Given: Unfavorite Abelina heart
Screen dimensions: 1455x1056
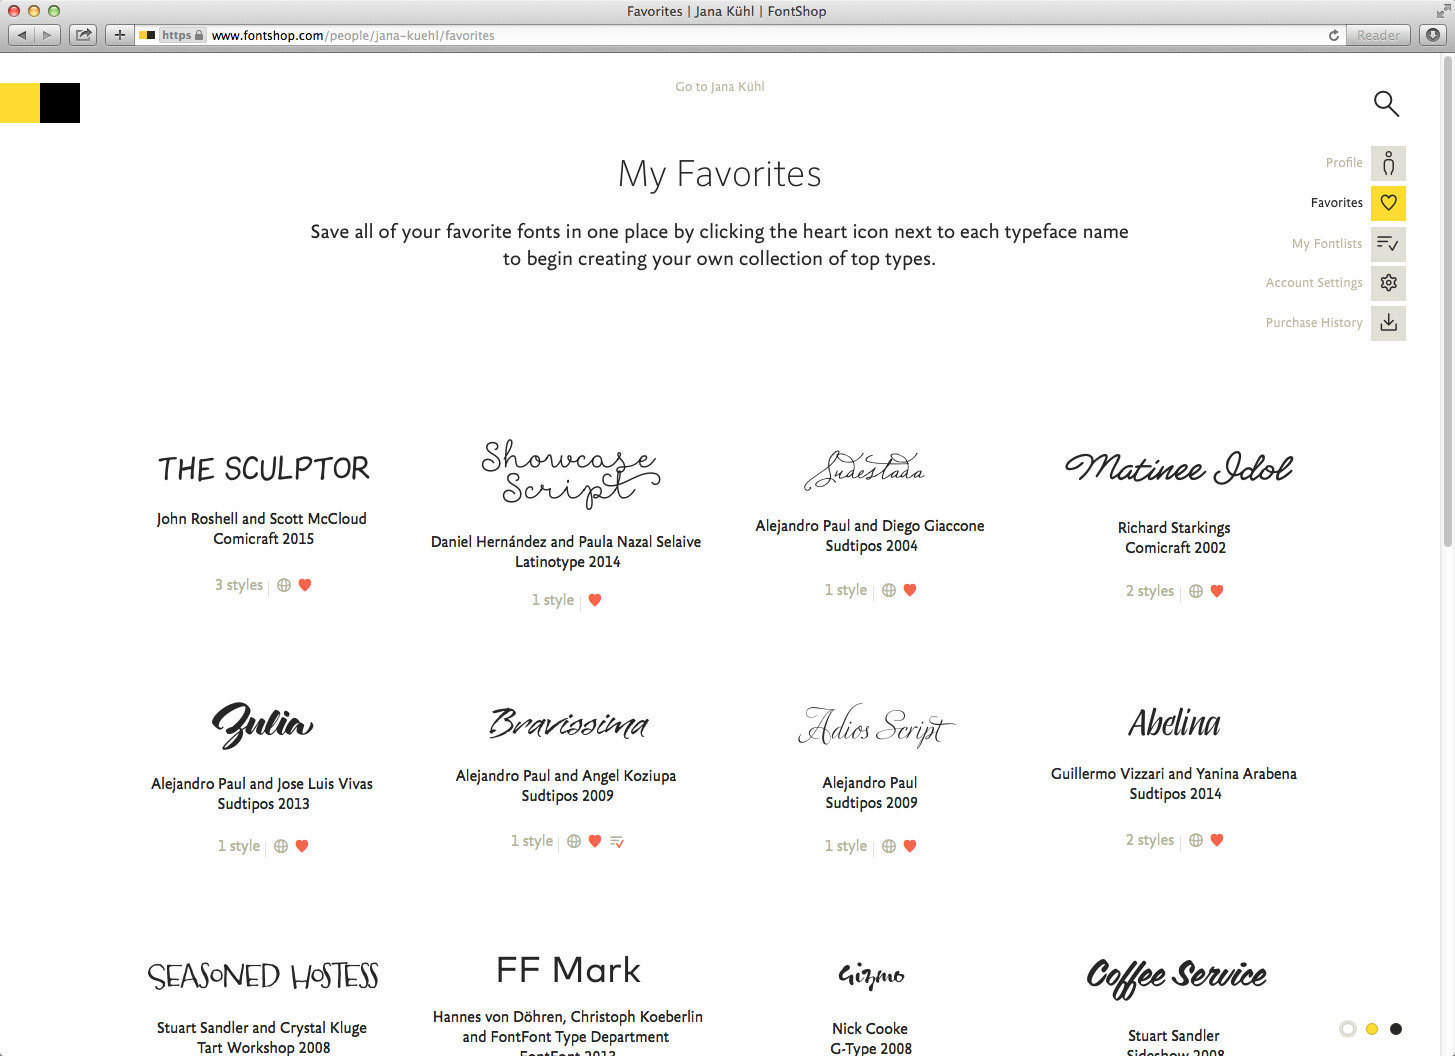Looking at the screenshot, I should coord(1217,840).
